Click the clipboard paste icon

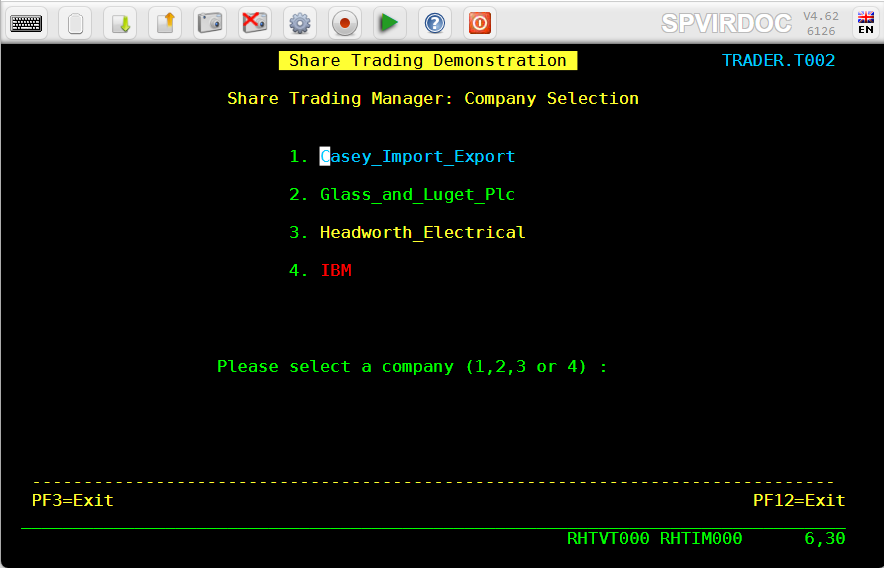[75, 23]
